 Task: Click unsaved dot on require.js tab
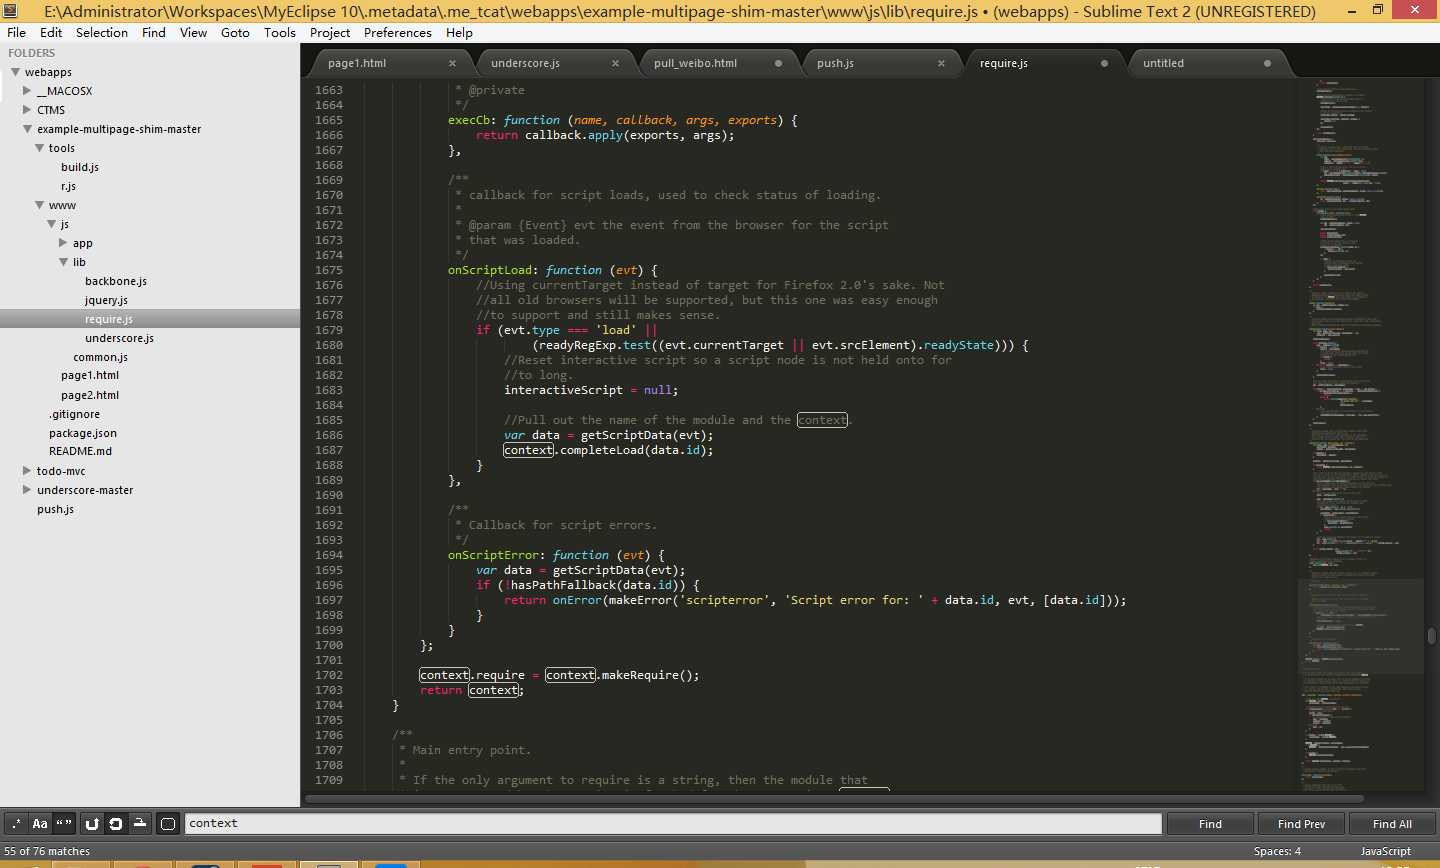point(1104,63)
